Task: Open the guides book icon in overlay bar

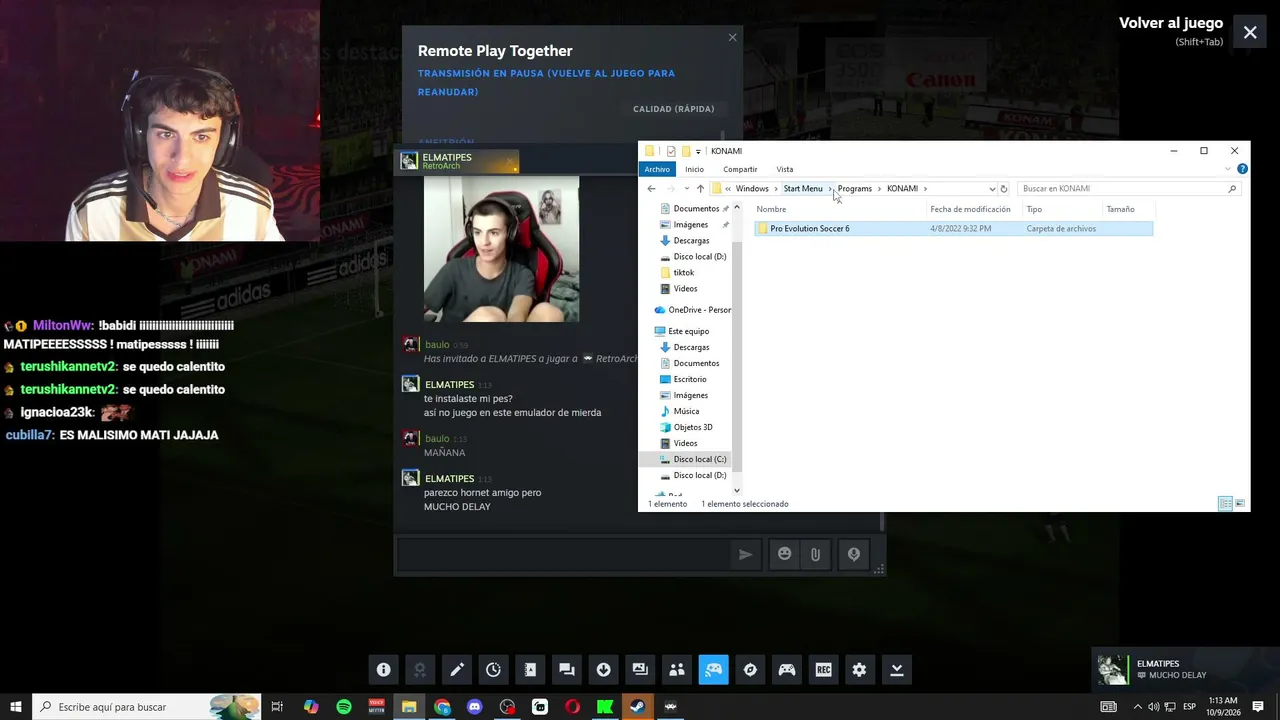Action: [x=530, y=670]
